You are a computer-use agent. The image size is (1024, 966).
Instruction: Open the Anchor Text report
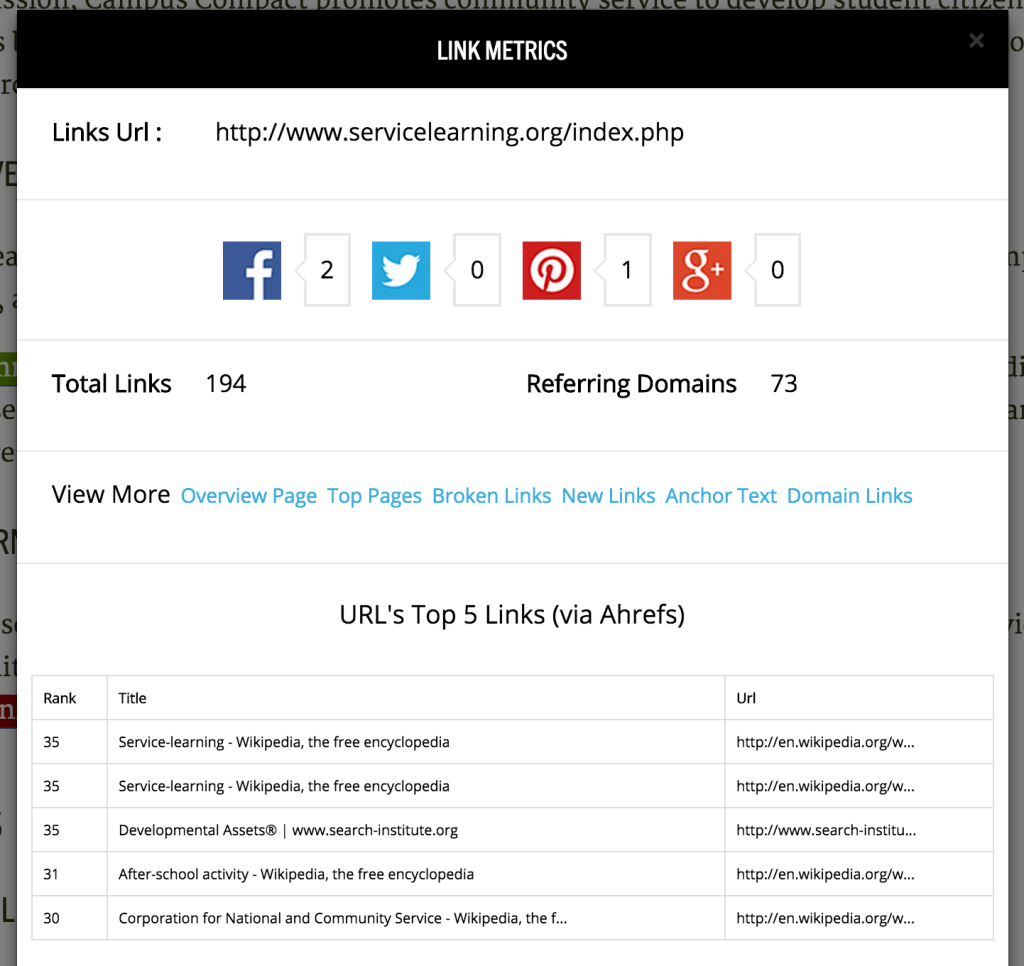tap(720, 495)
